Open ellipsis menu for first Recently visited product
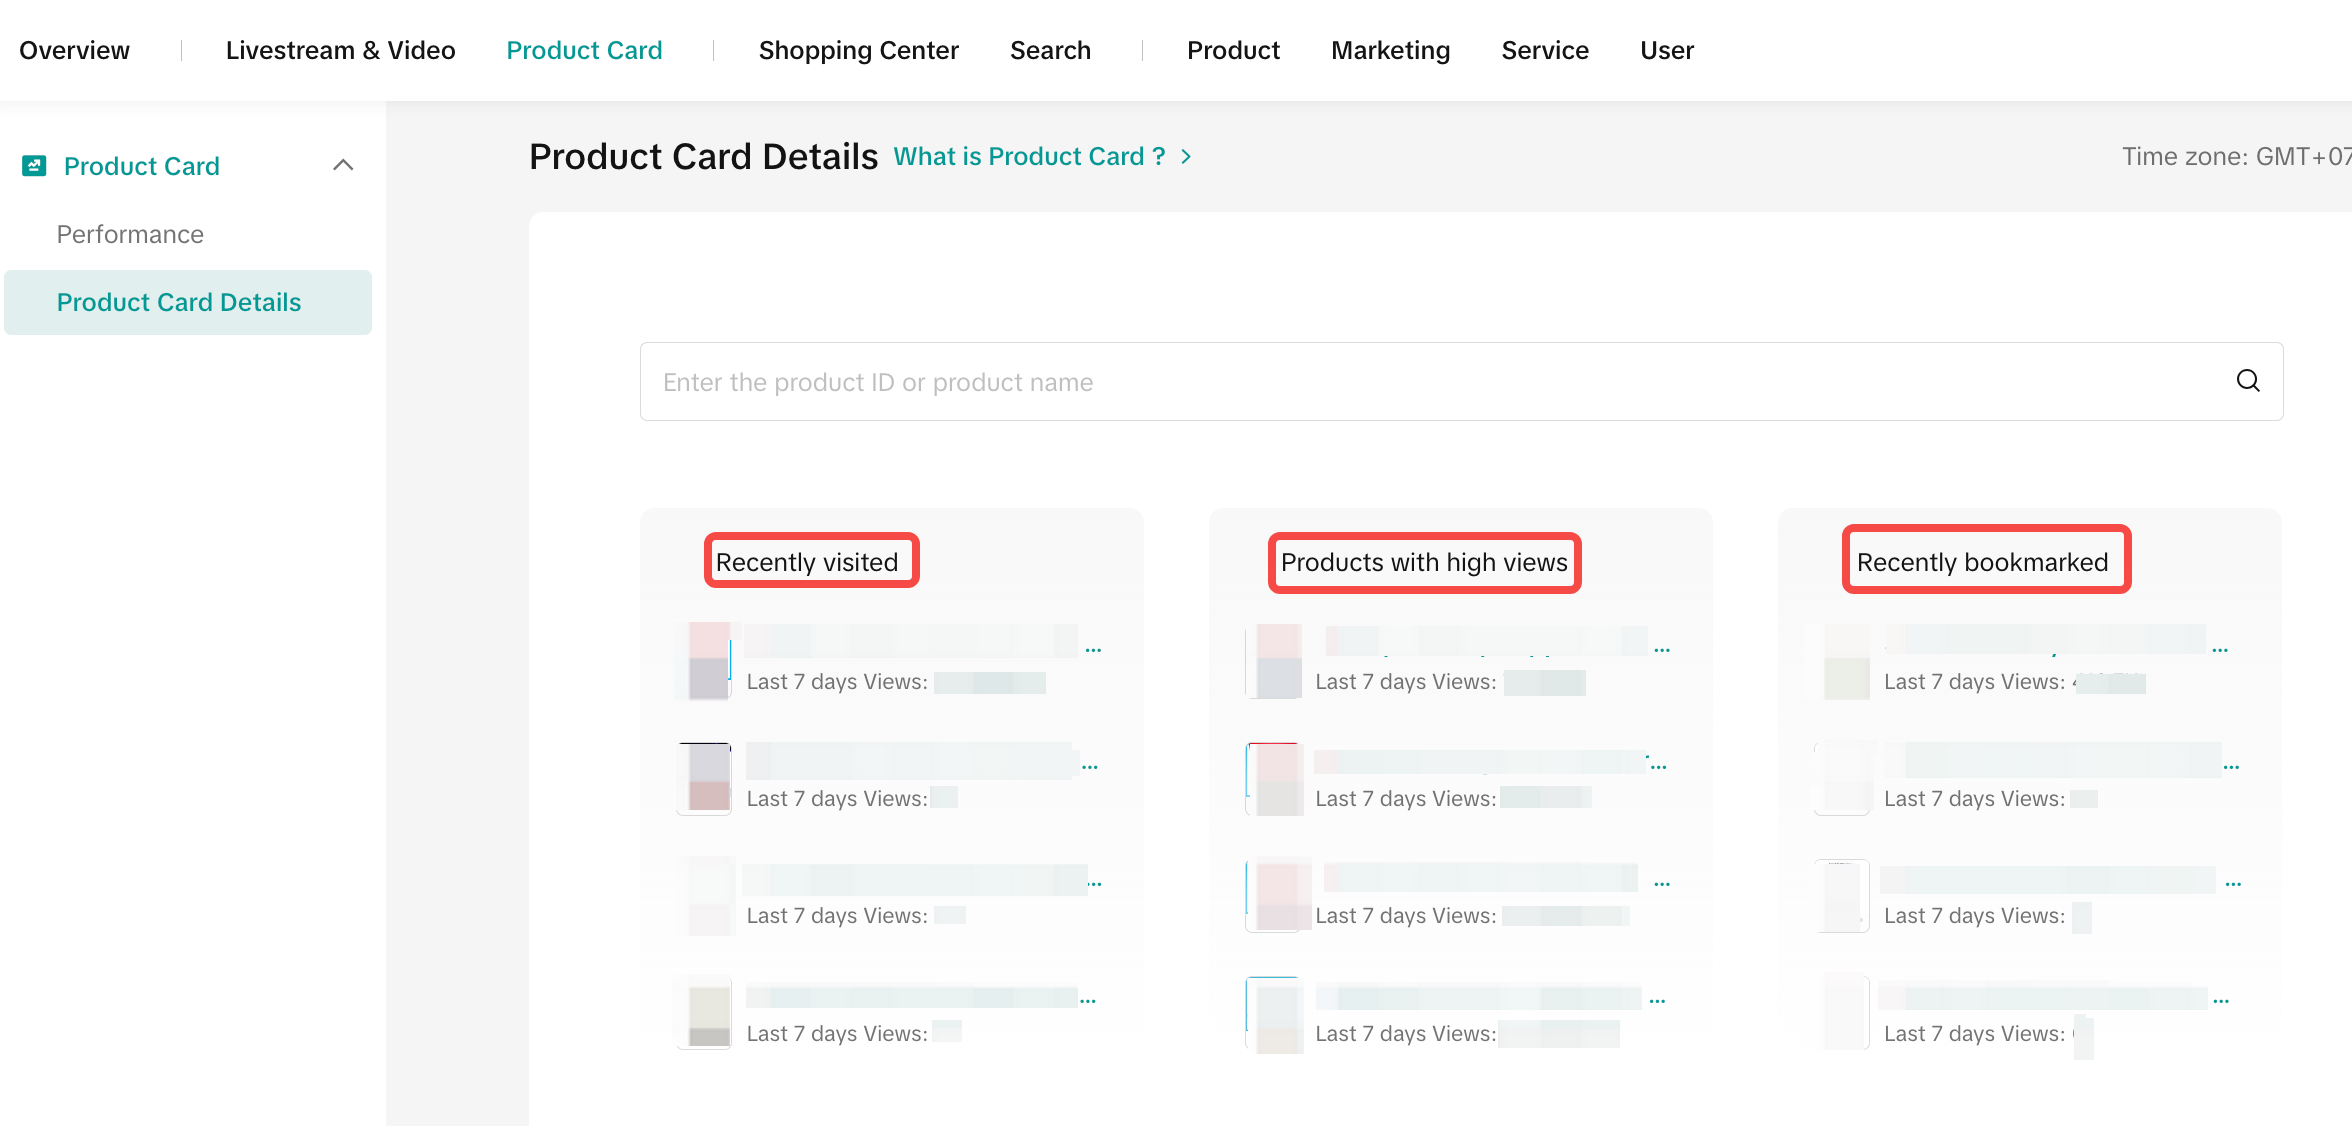 (1093, 650)
